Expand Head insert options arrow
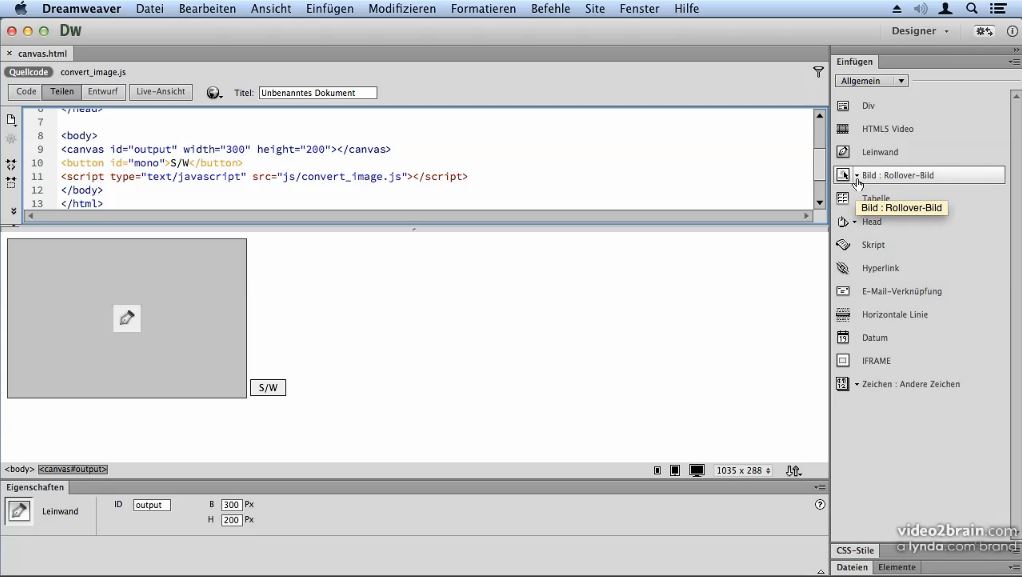Viewport: 1022px width, 577px height. [x=854, y=222]
